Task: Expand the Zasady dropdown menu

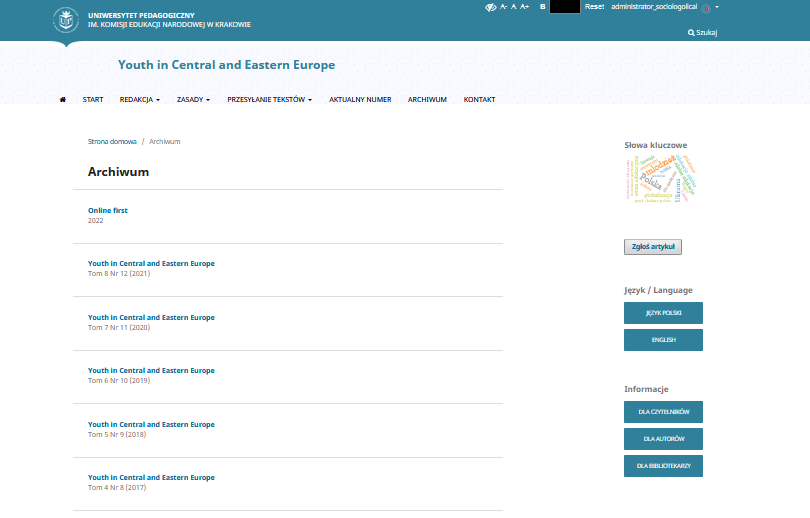Action: [193, 100]
